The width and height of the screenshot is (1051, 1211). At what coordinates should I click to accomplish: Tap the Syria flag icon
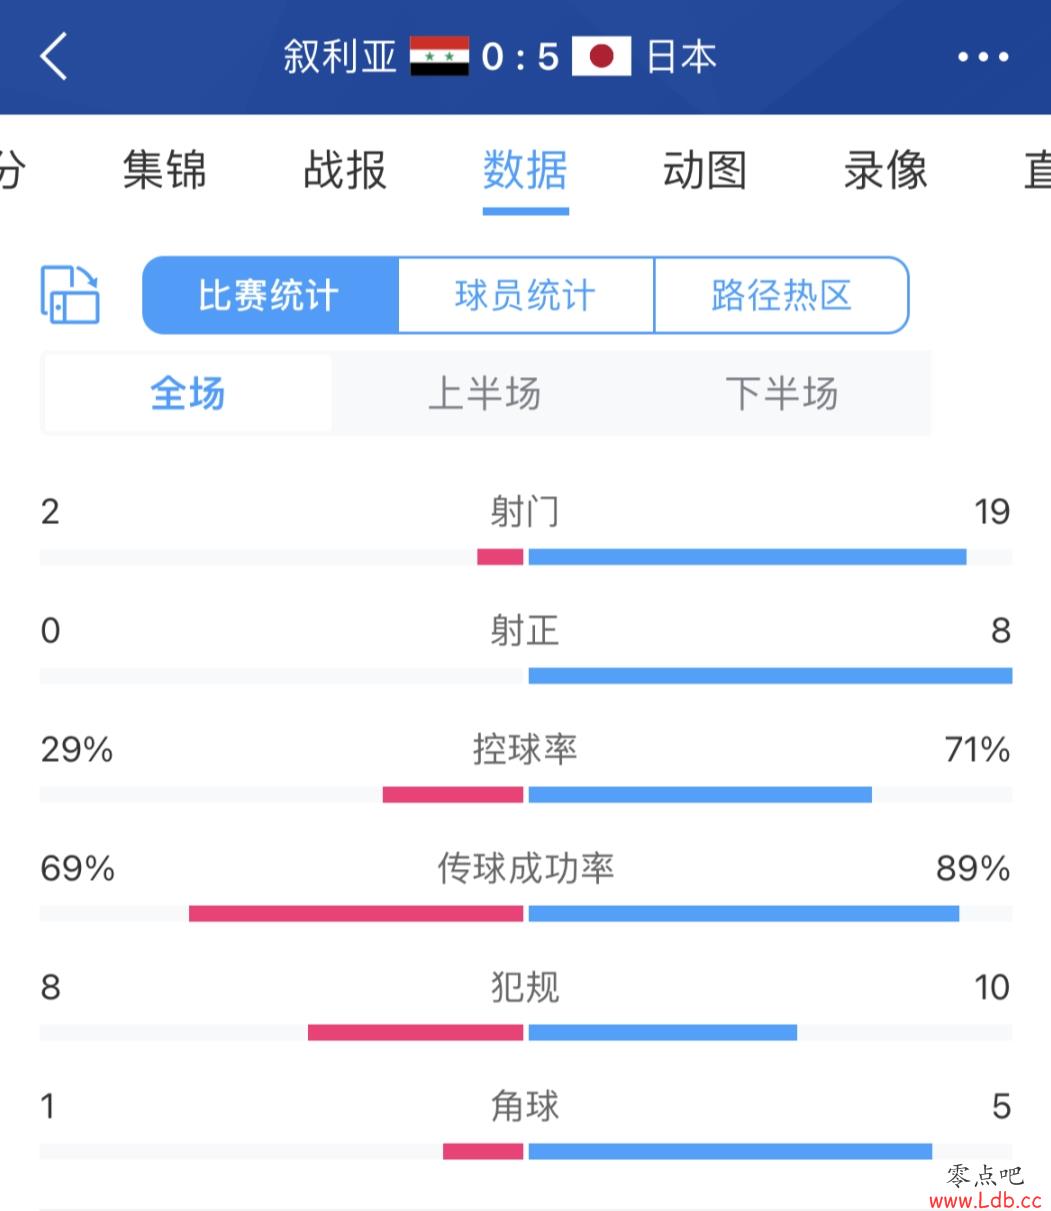(x=439, y=56)
